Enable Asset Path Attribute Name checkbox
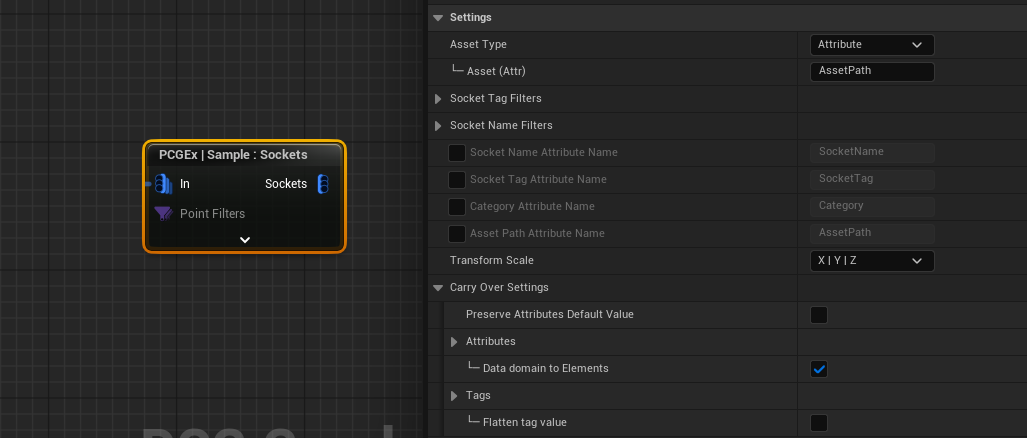 point(457,233)
